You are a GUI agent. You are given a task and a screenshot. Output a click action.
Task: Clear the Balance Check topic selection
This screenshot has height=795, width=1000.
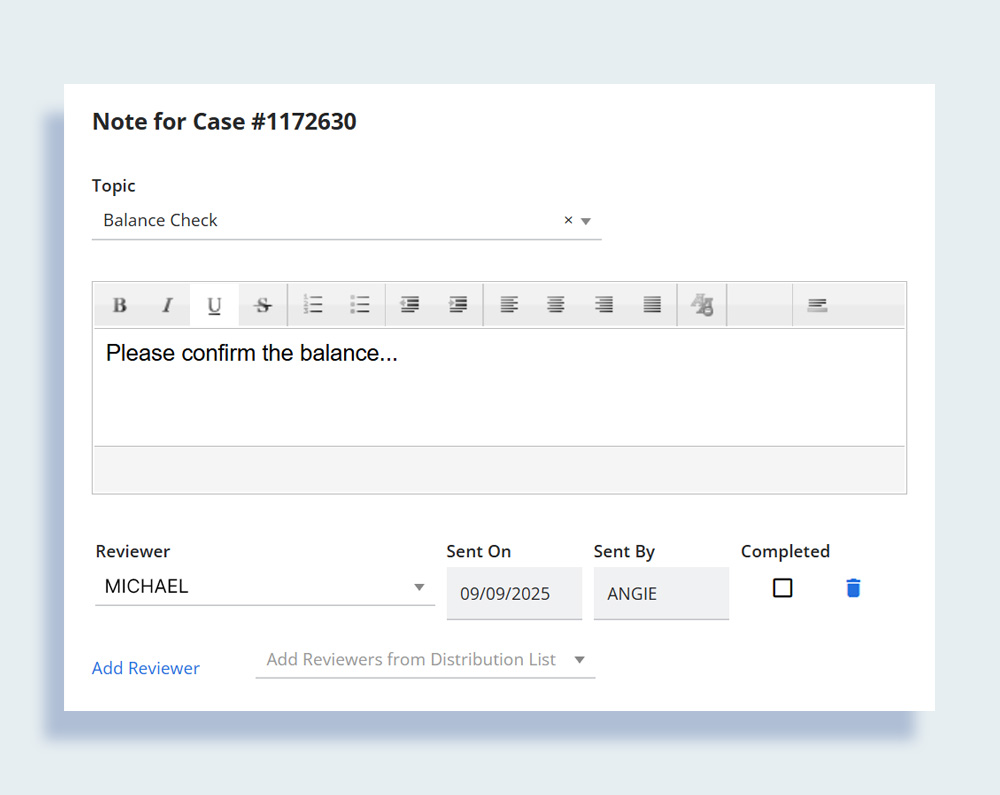pos(568,220)
